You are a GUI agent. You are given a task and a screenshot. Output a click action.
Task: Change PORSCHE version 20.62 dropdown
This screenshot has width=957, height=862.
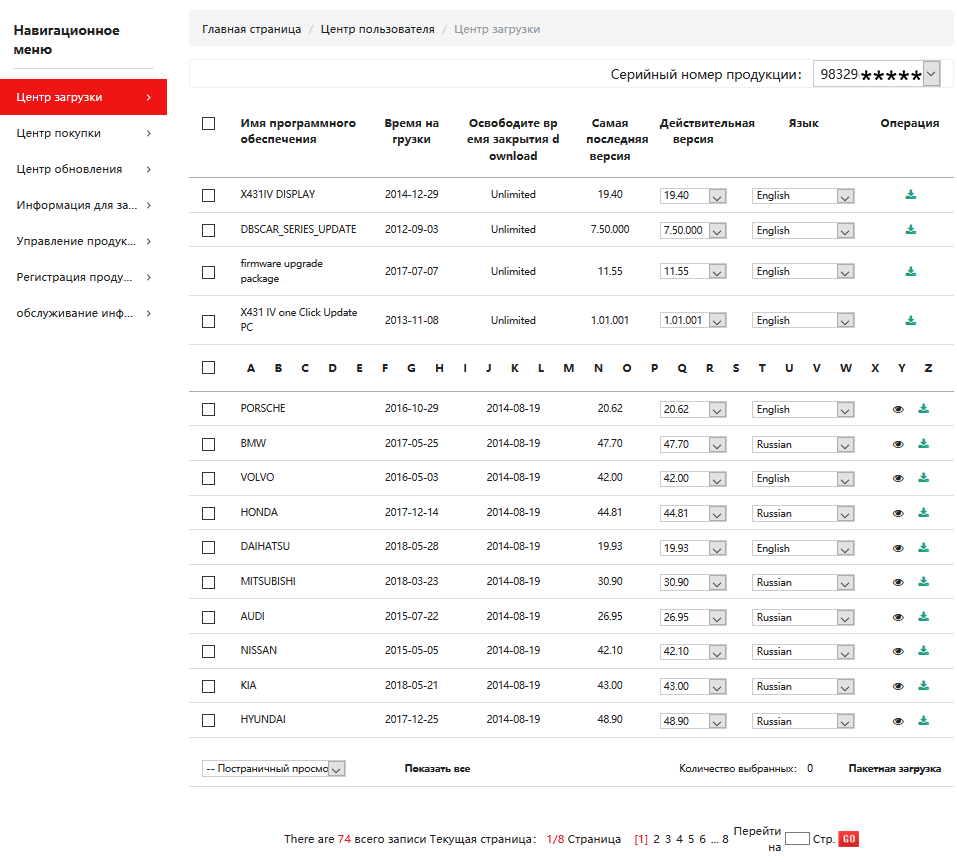(693, 409)
